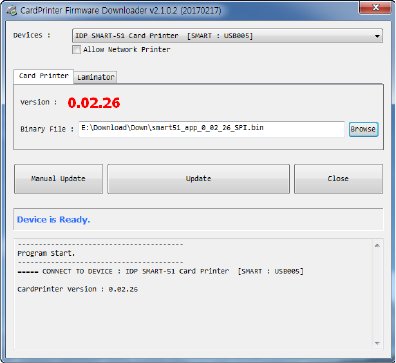Viewport: 396px width, 363px height.
Task: Click the 'Version :' label
Action: 38,102
